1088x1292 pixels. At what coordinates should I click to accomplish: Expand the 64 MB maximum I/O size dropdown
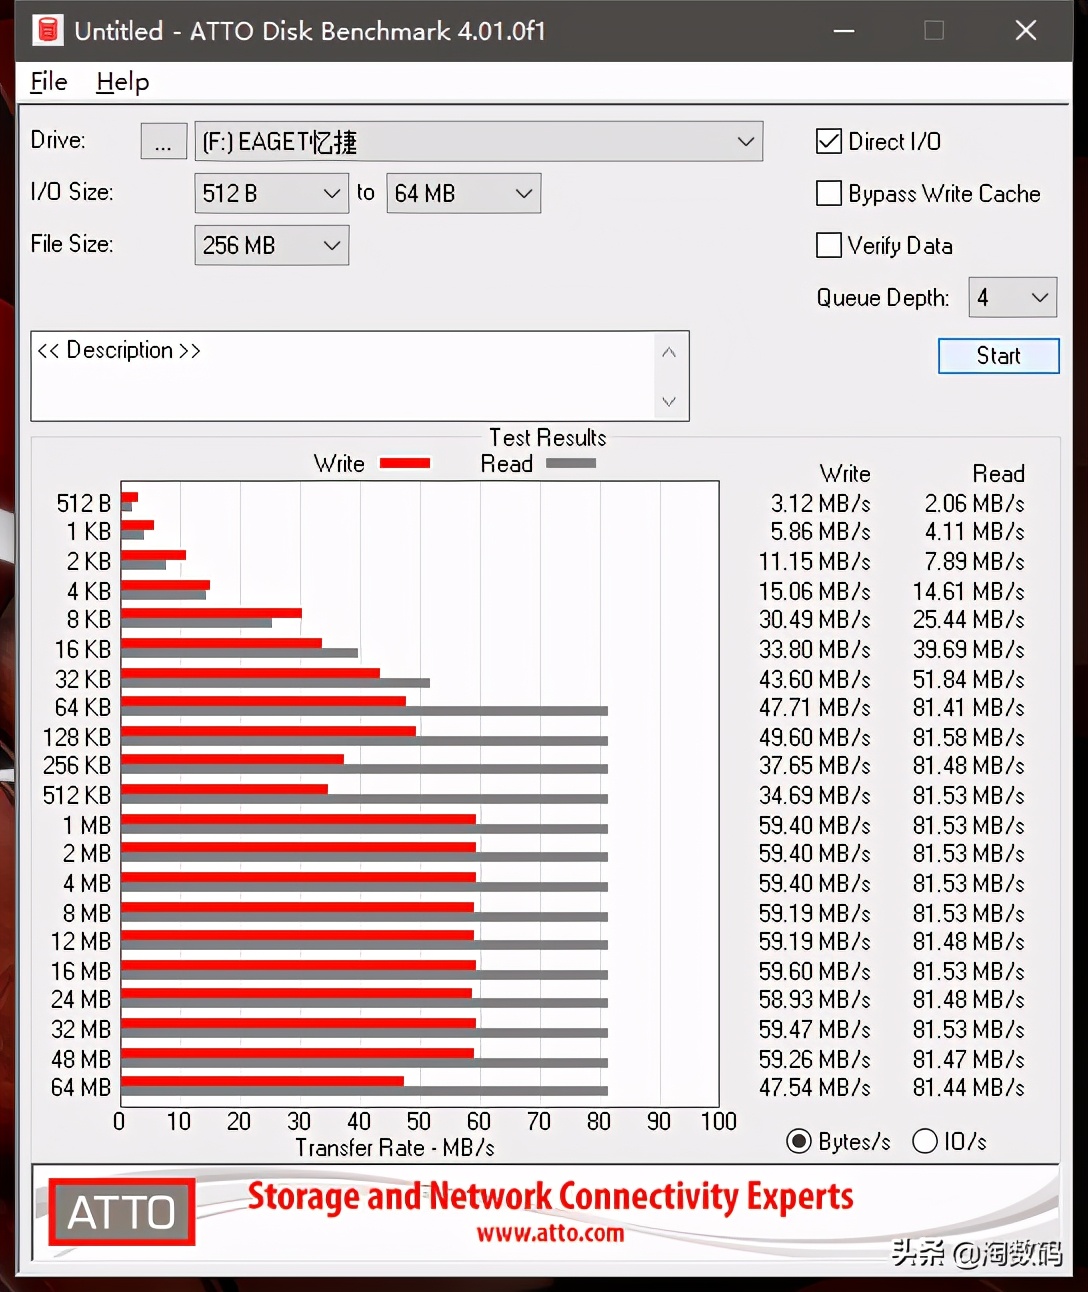tap(463, 193)
